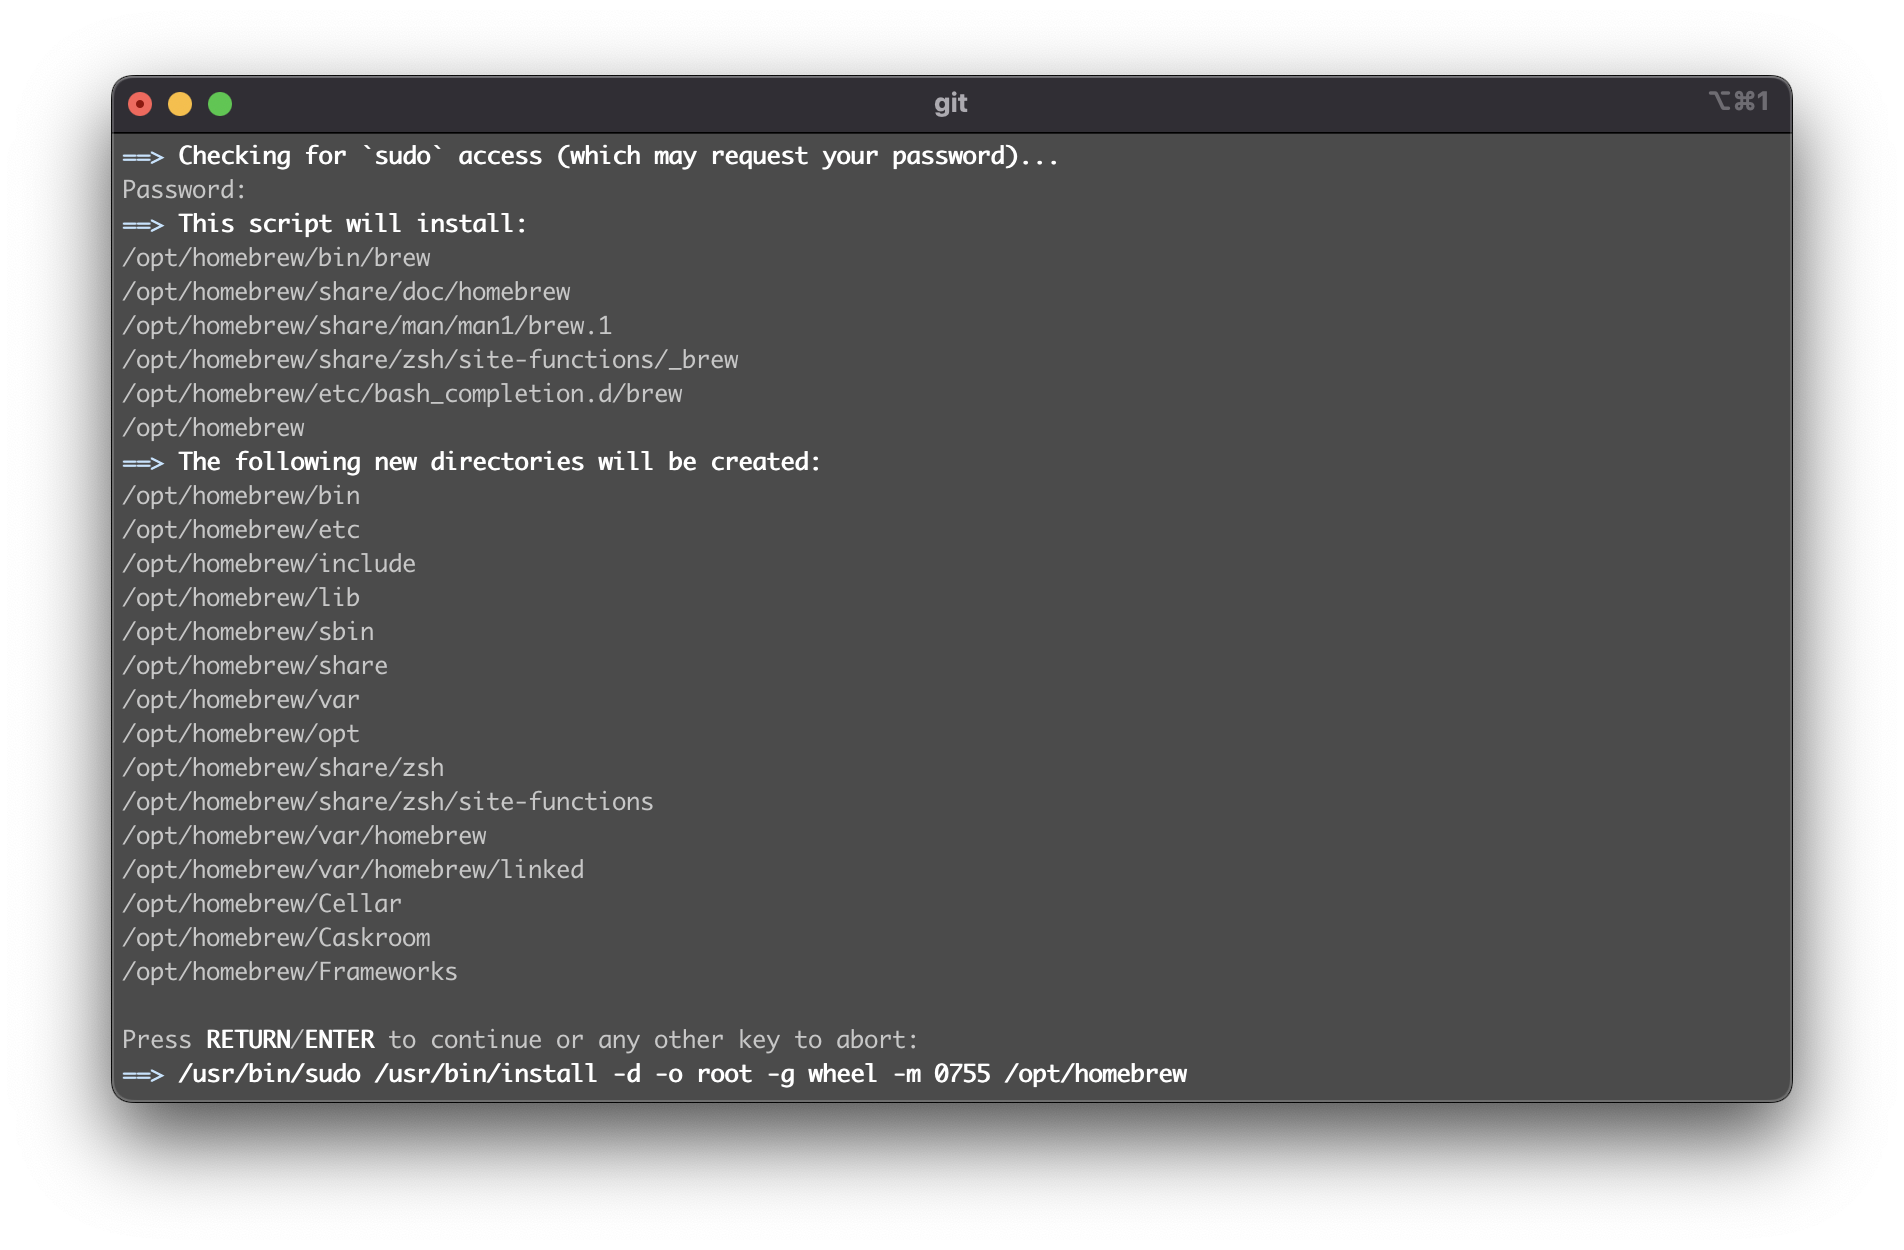Select the /opt/homebrew/bin/brew path line
Viewport: 1904px width, 1250px height.
pos(277,257)
